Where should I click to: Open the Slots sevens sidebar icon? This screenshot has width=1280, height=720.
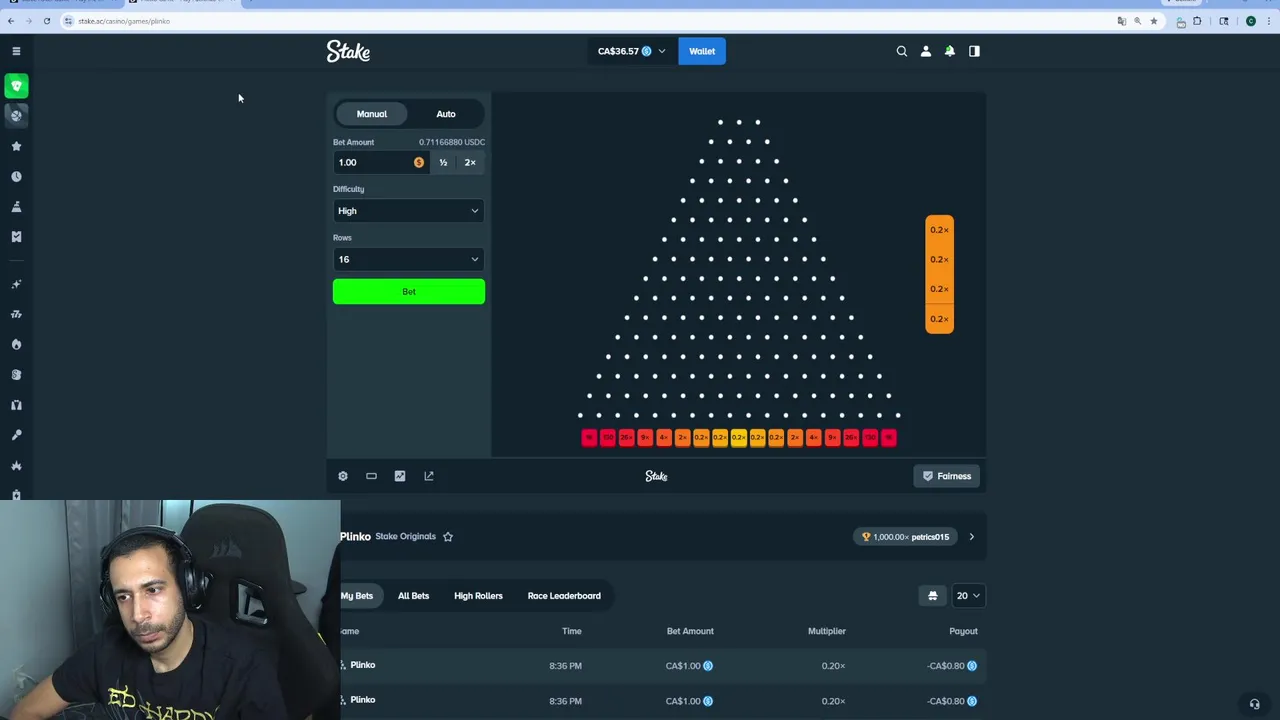[16, 314]
